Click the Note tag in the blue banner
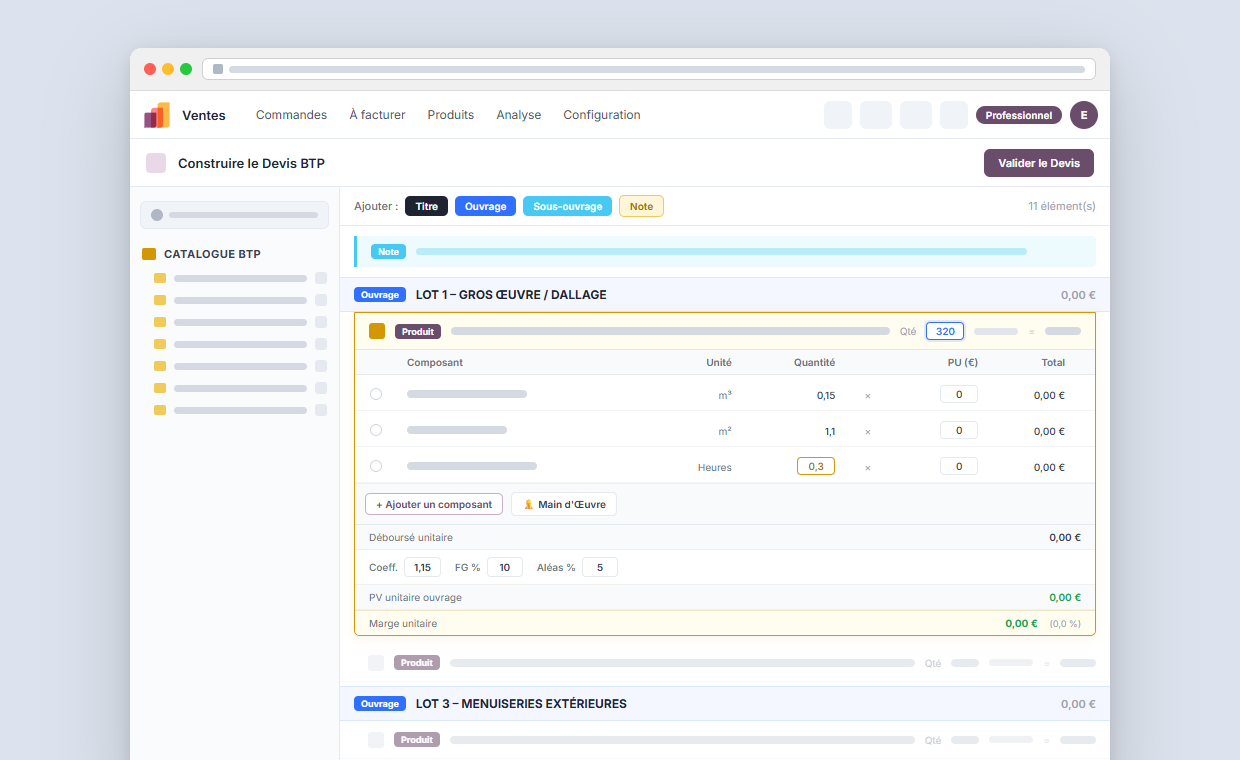Image resolution: width=1240 pixels, height=760 pixels. (389, 252)
